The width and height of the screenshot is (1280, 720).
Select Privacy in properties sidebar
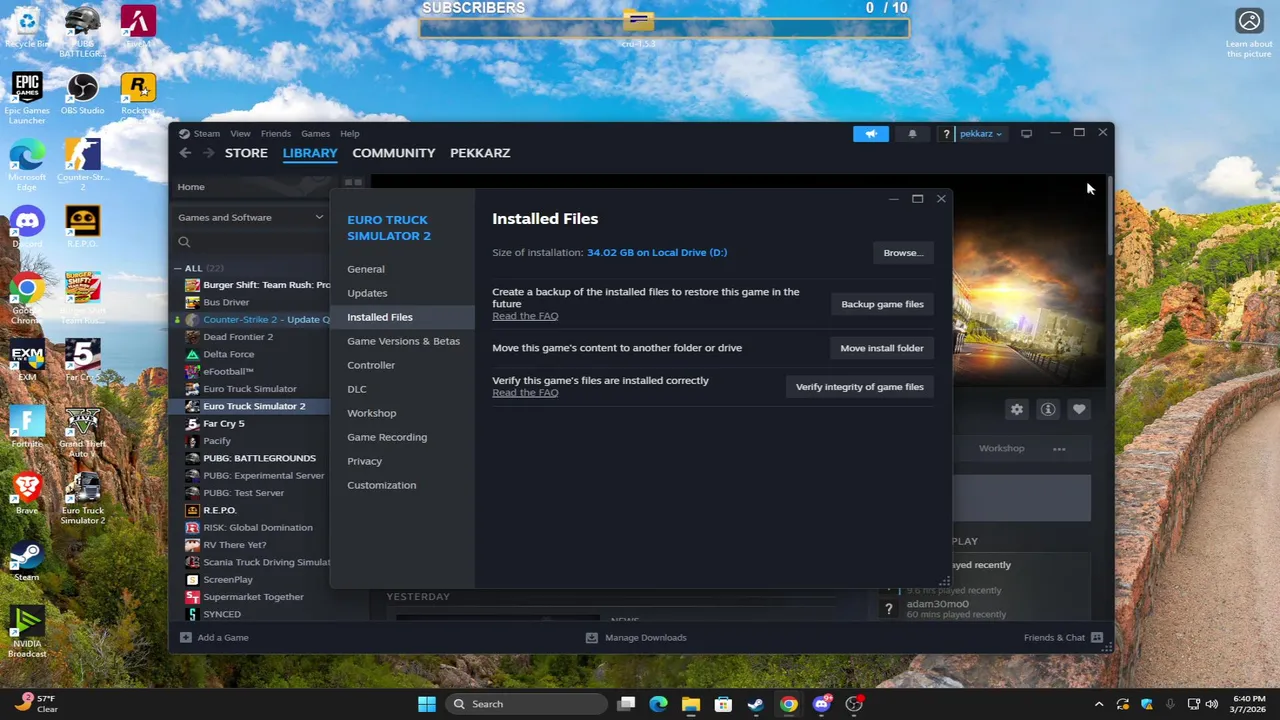(x=364, y=461)
